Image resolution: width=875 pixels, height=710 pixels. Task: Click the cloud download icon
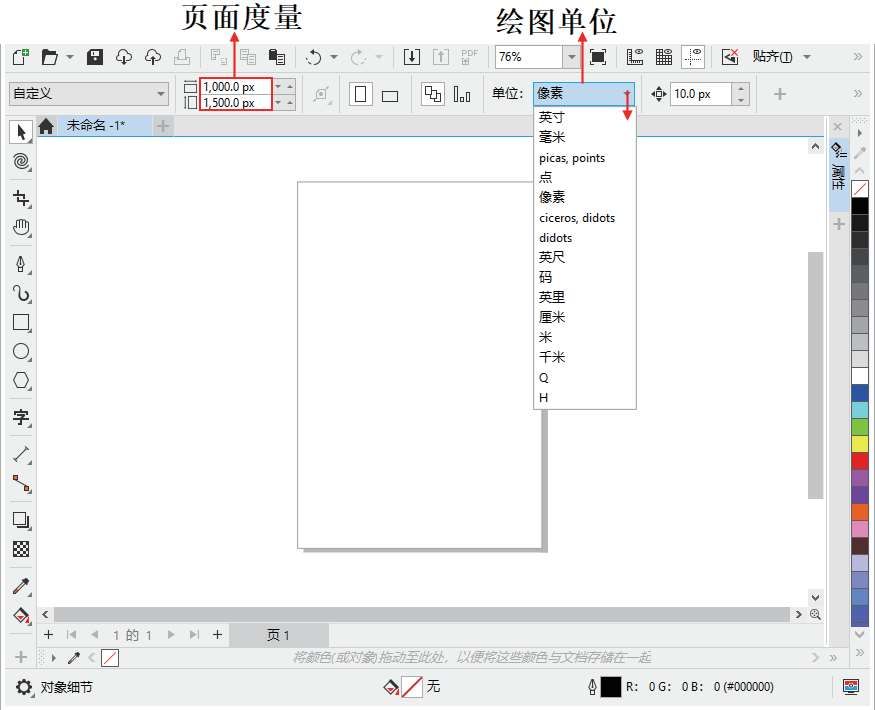pyautogui.click(x=124, y=57)
